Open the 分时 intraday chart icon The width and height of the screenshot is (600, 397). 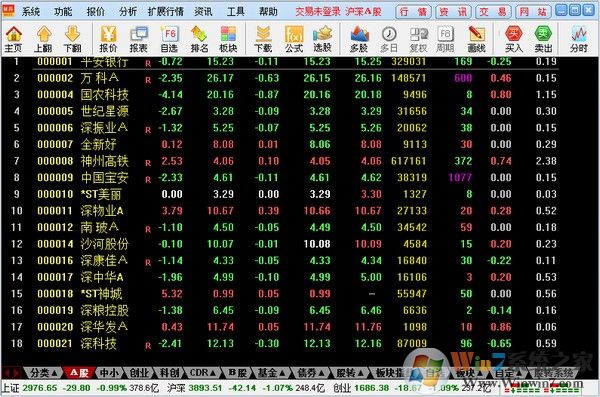point(579,39)
